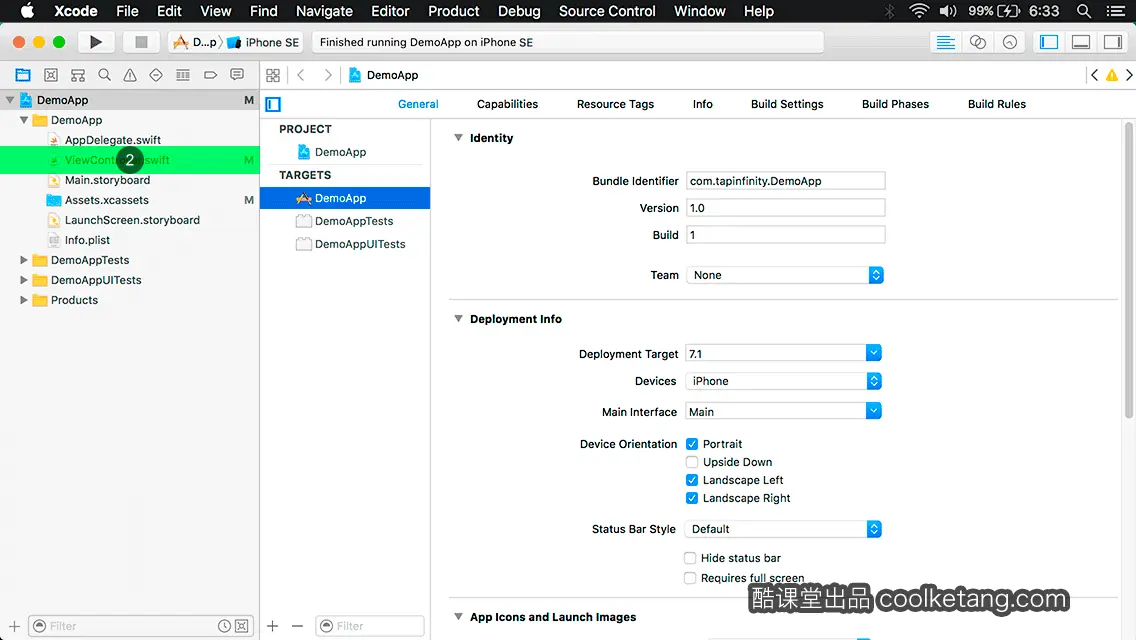Open the related items grid menu
Image resolution: width=1136 pixels, height=640 pixels.
[x=273, y=75]
